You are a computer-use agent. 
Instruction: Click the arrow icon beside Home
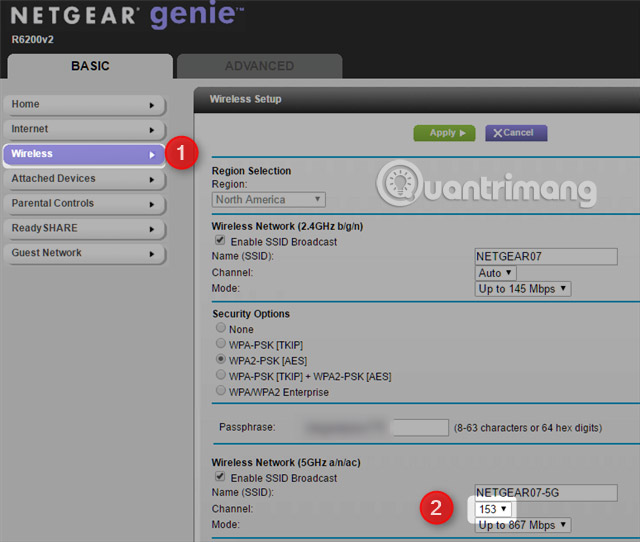click(x=152, y=104)
